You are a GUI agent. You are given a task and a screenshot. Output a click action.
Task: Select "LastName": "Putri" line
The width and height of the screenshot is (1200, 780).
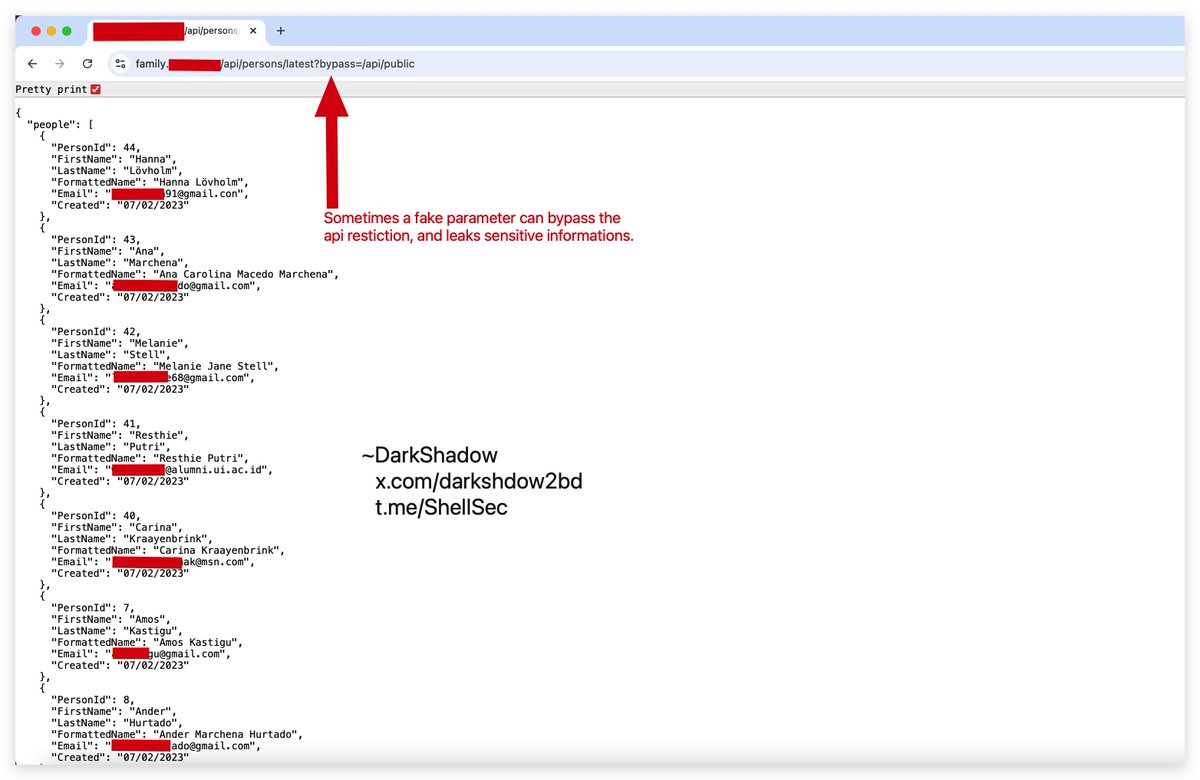tap(111, 446)
